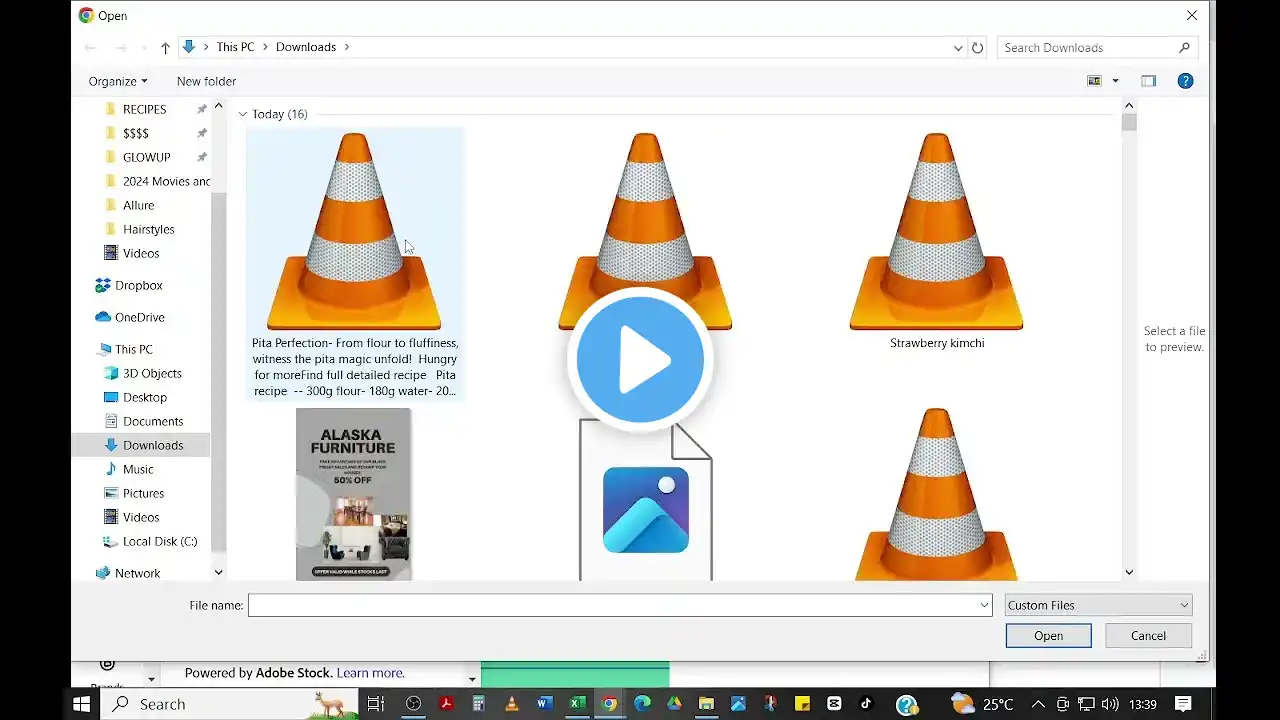Click This PC in the address bar

coord(235,47)
